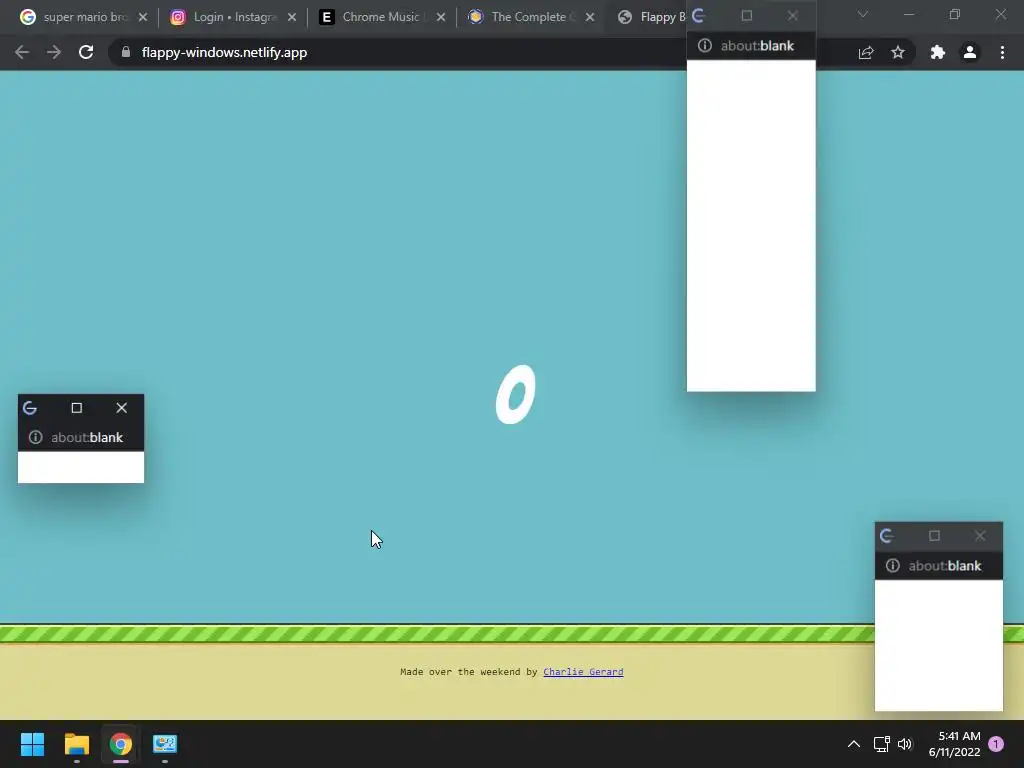Maximize the top about:blank popup window
This screenshot has height=768, width=1024.
click(x=747, y=16)
